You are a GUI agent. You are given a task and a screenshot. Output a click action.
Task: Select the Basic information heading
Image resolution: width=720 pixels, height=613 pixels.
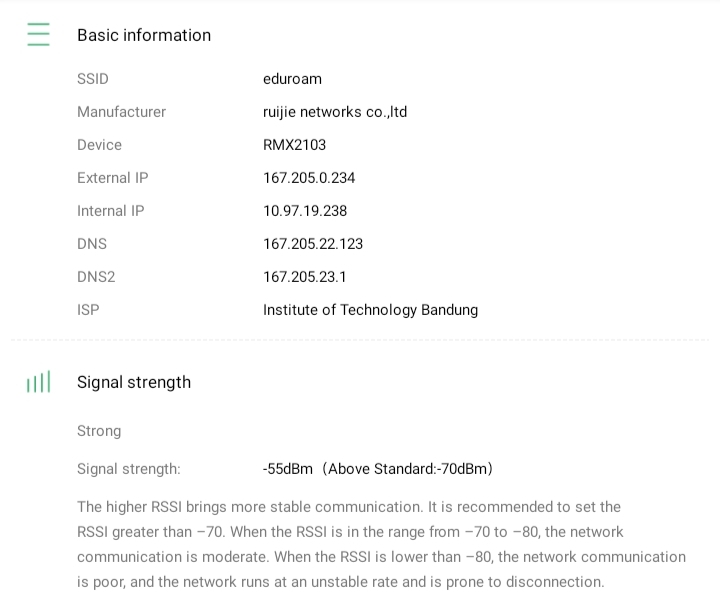(144, 35)
